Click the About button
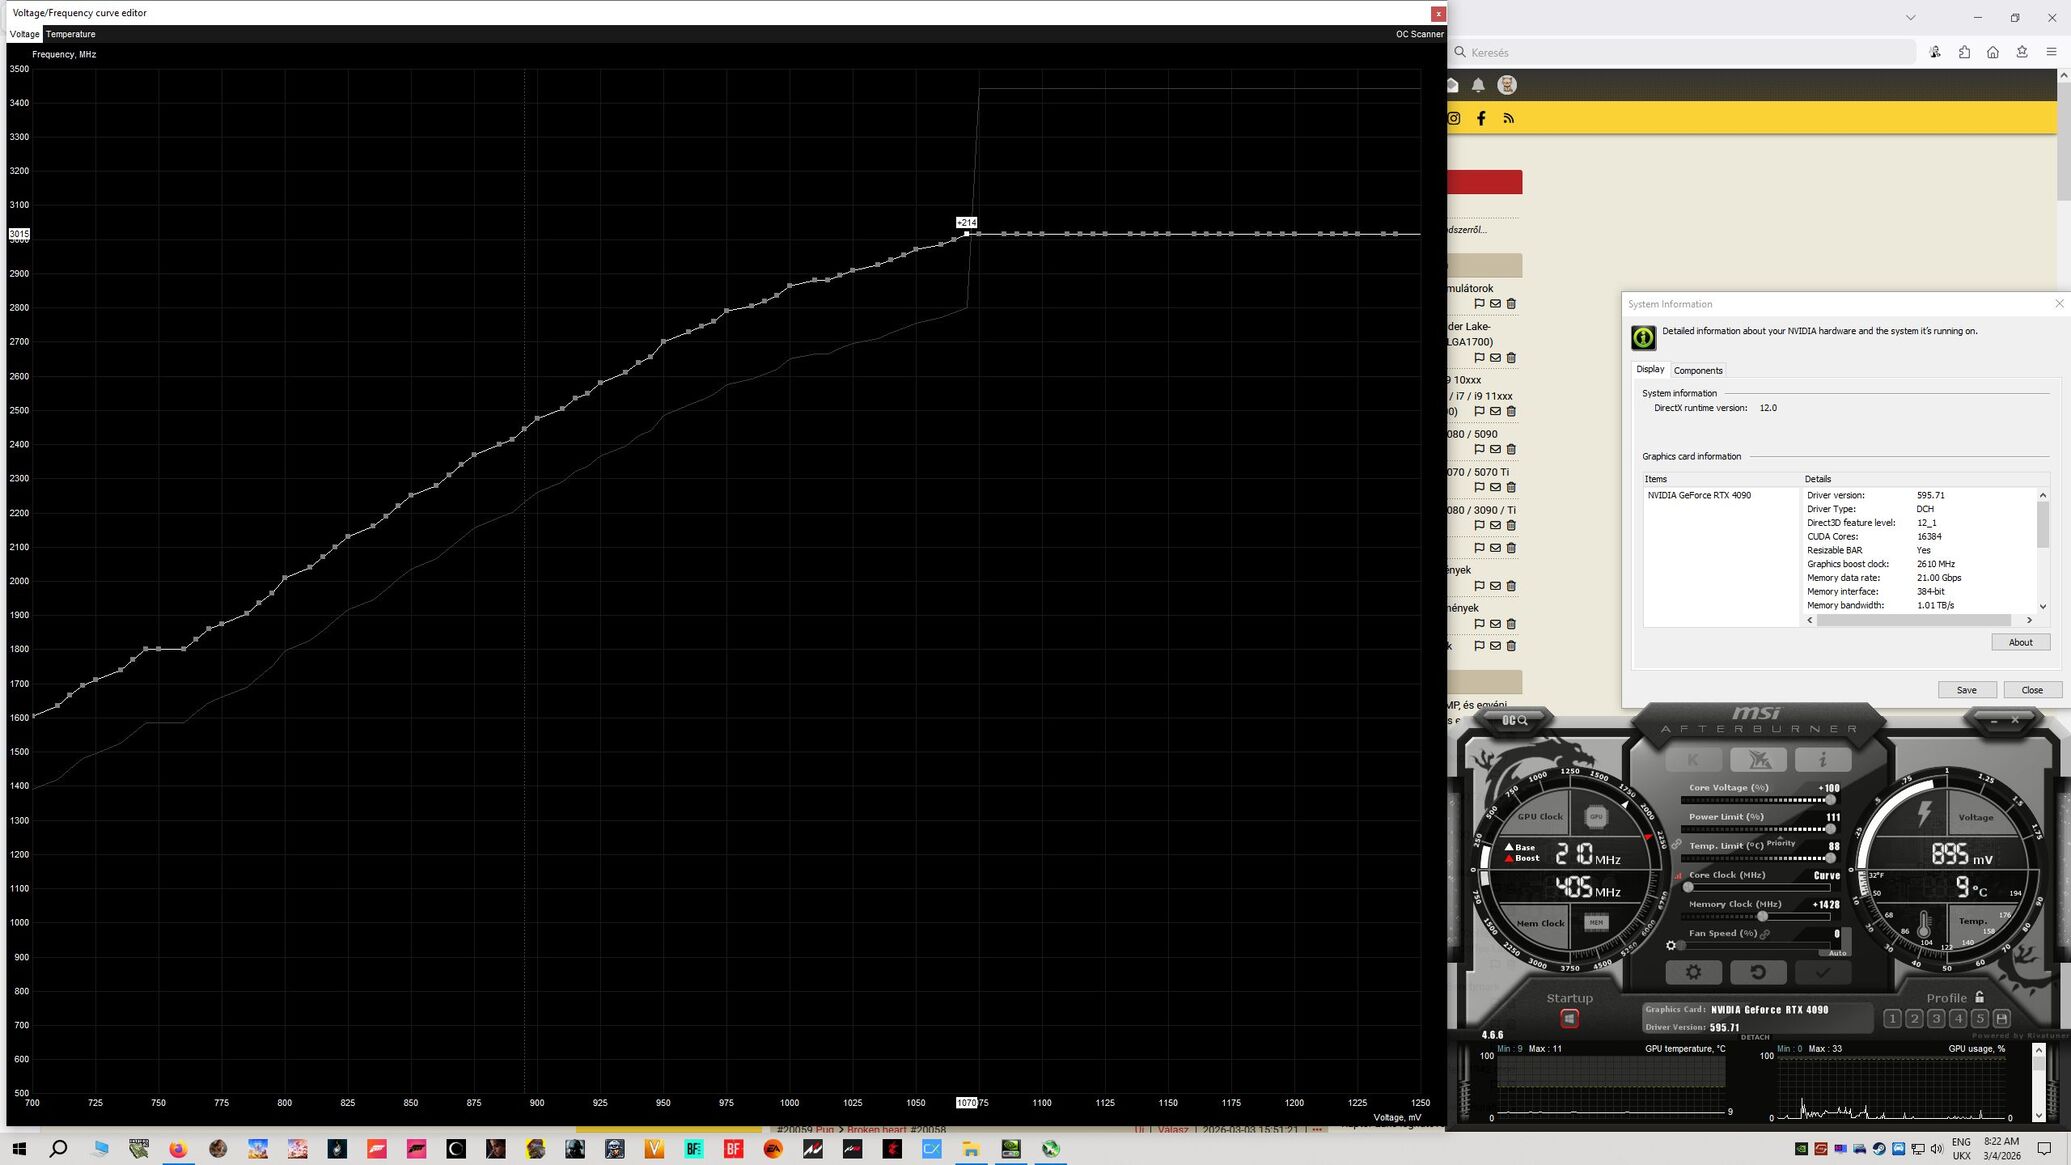The image size is (2071, 1165). [x=2020, y=642]
